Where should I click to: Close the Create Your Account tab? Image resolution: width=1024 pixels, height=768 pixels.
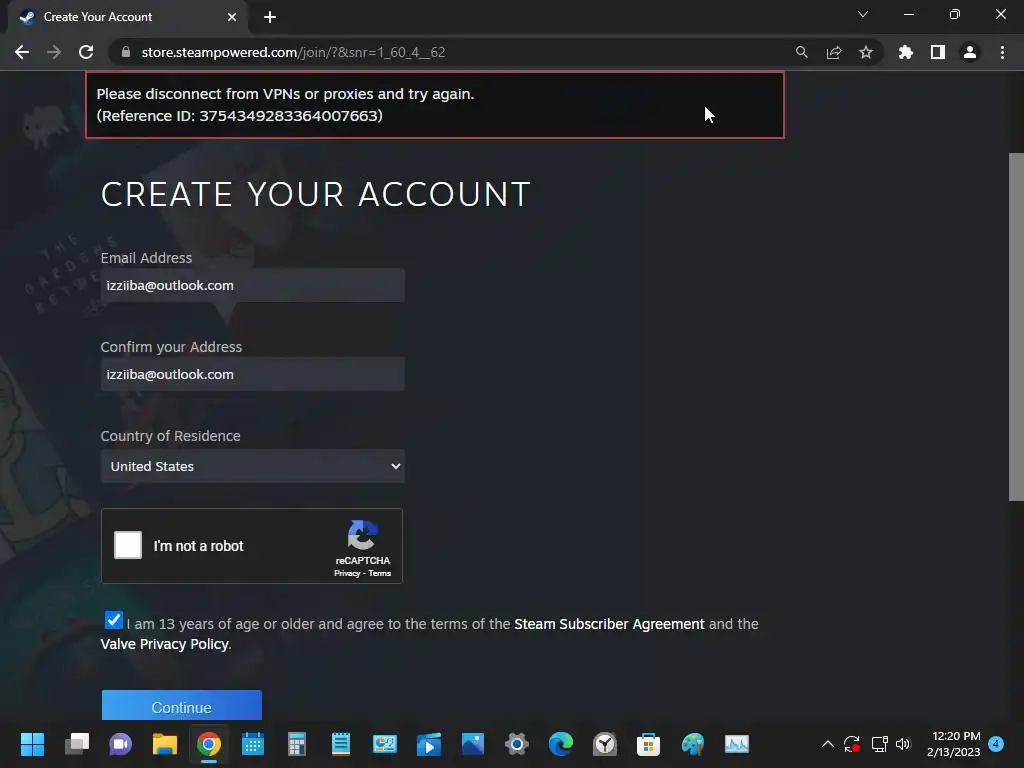click(x=232, y=17)
